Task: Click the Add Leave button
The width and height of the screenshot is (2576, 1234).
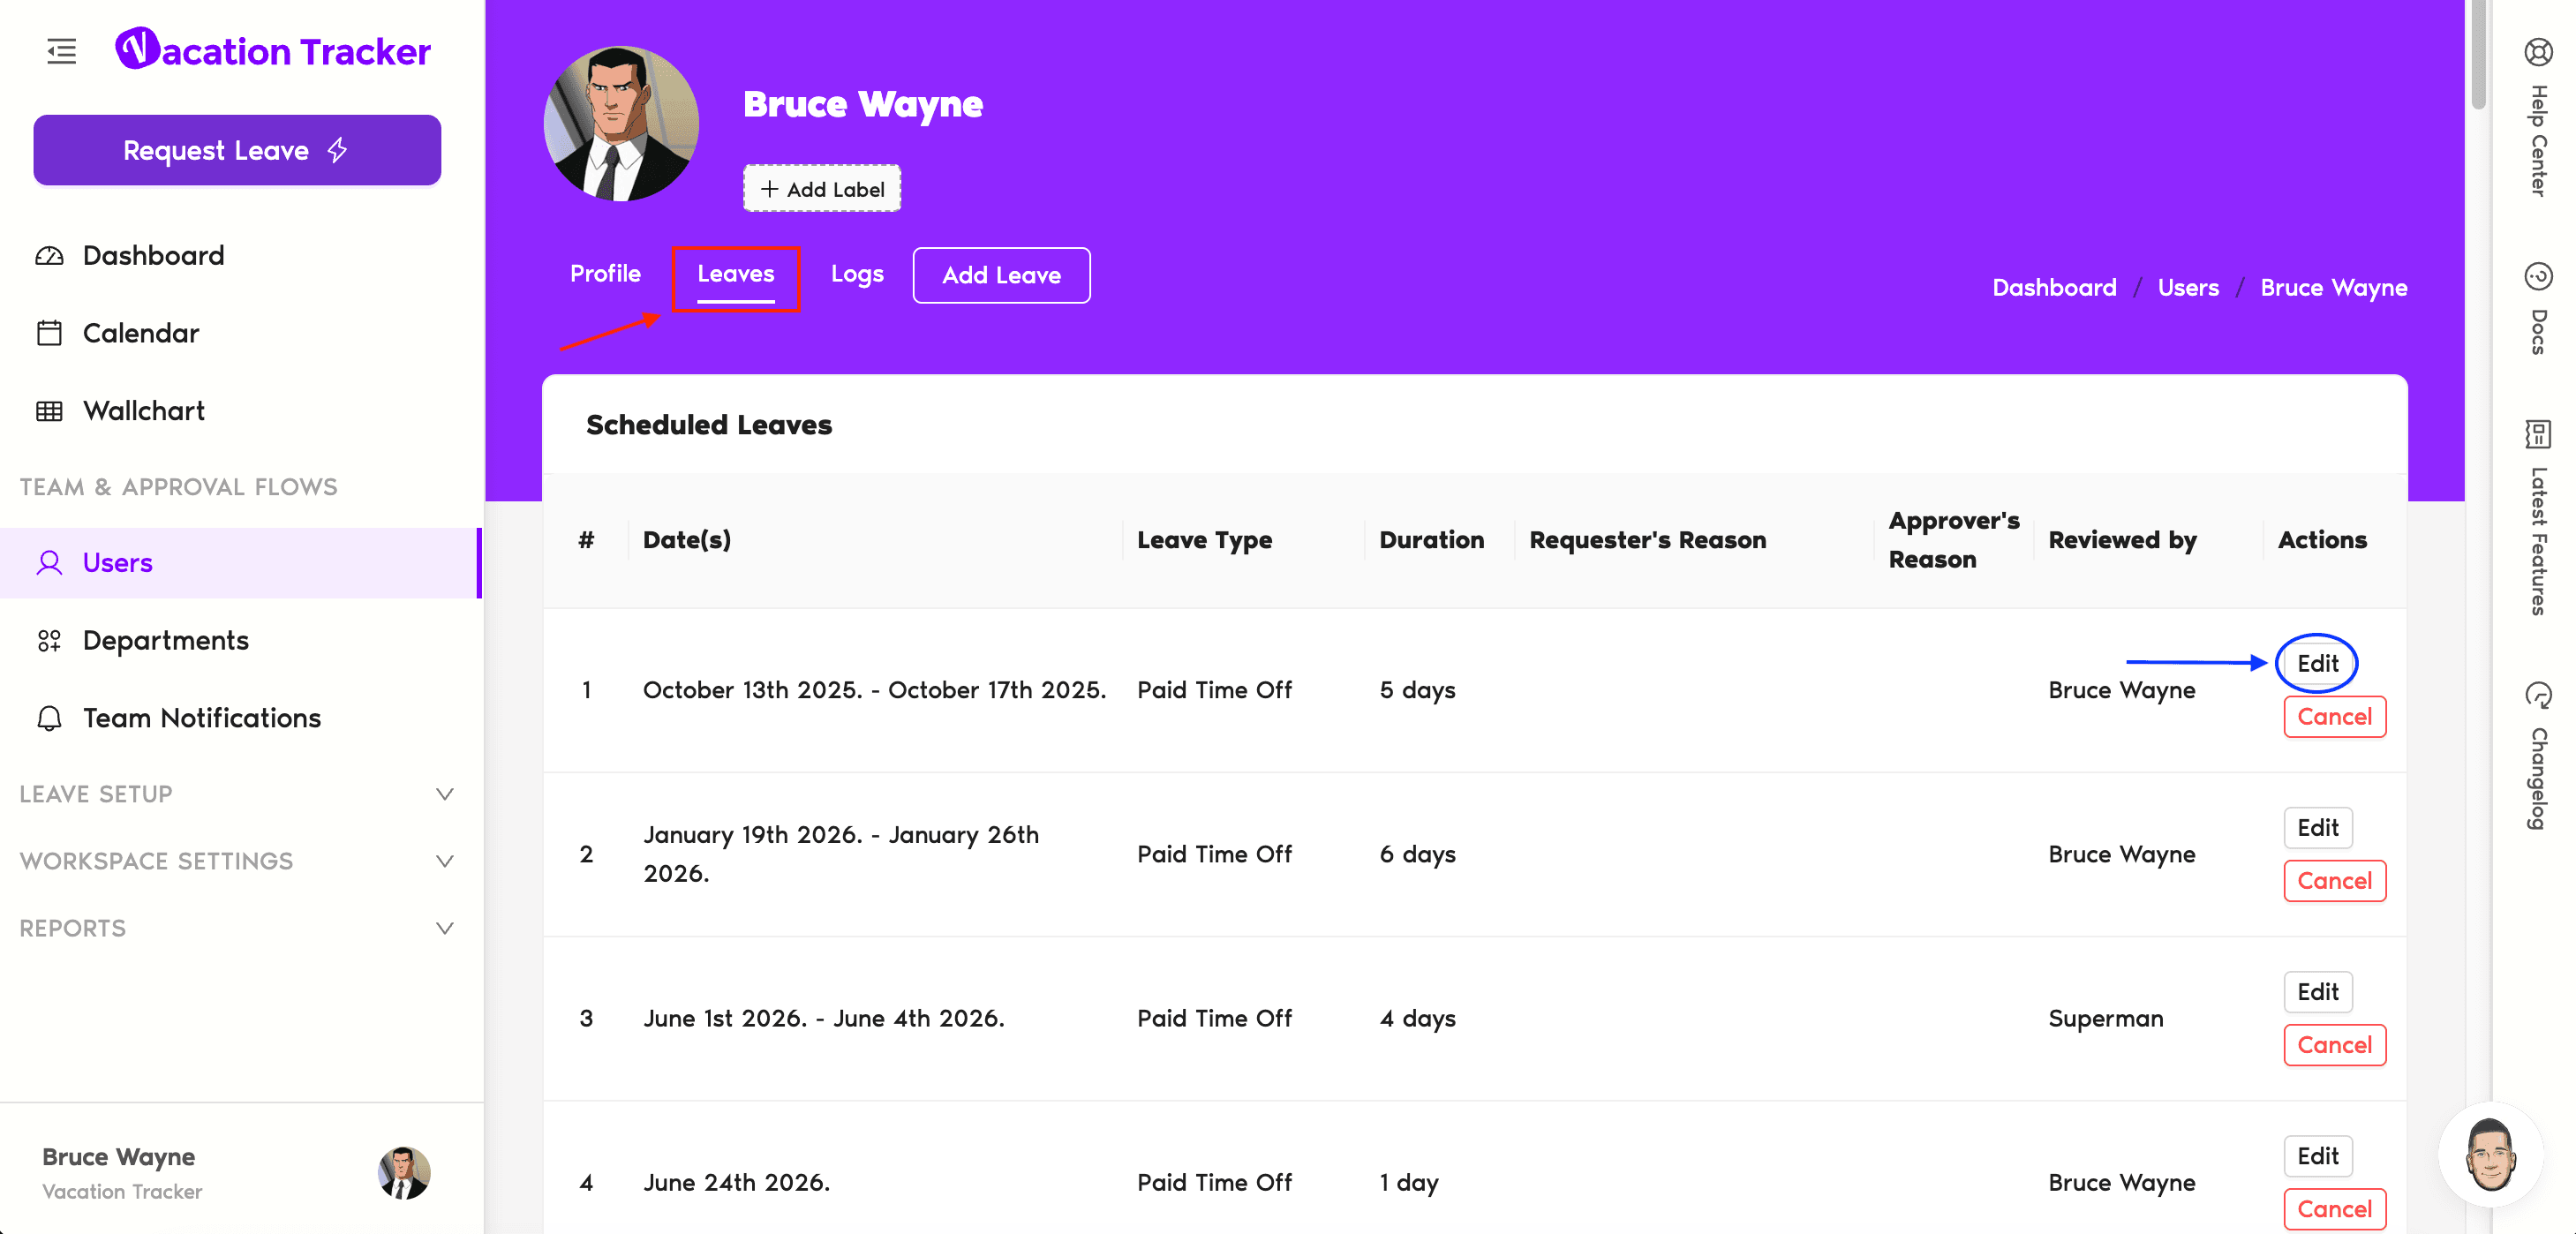Action: [x=1001, y=275]
